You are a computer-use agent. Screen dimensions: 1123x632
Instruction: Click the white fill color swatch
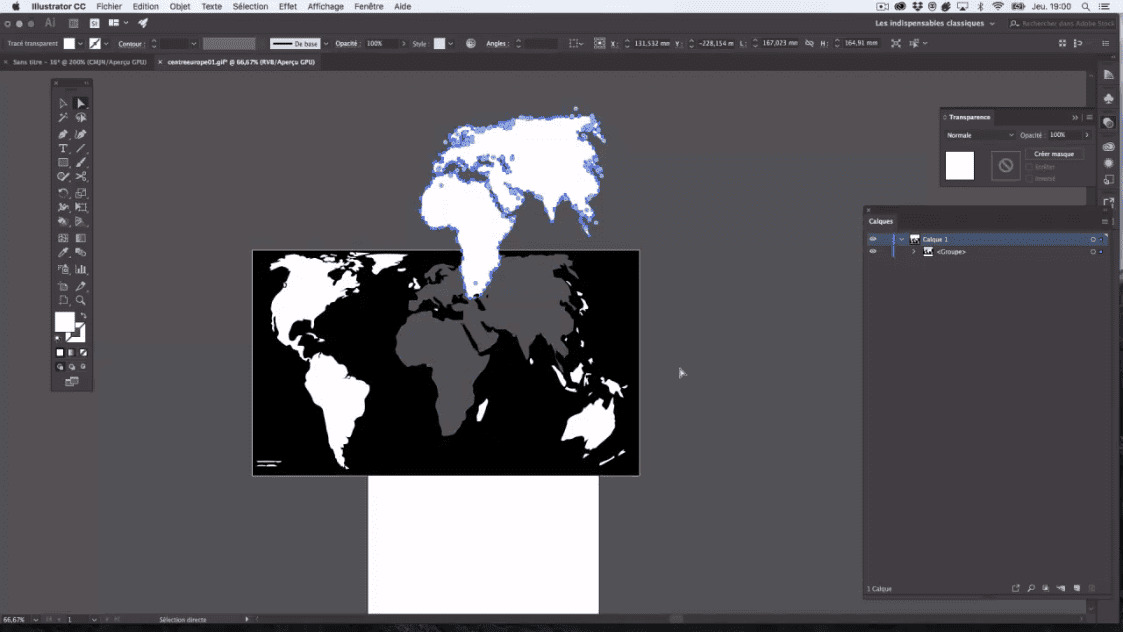(66, 322)
